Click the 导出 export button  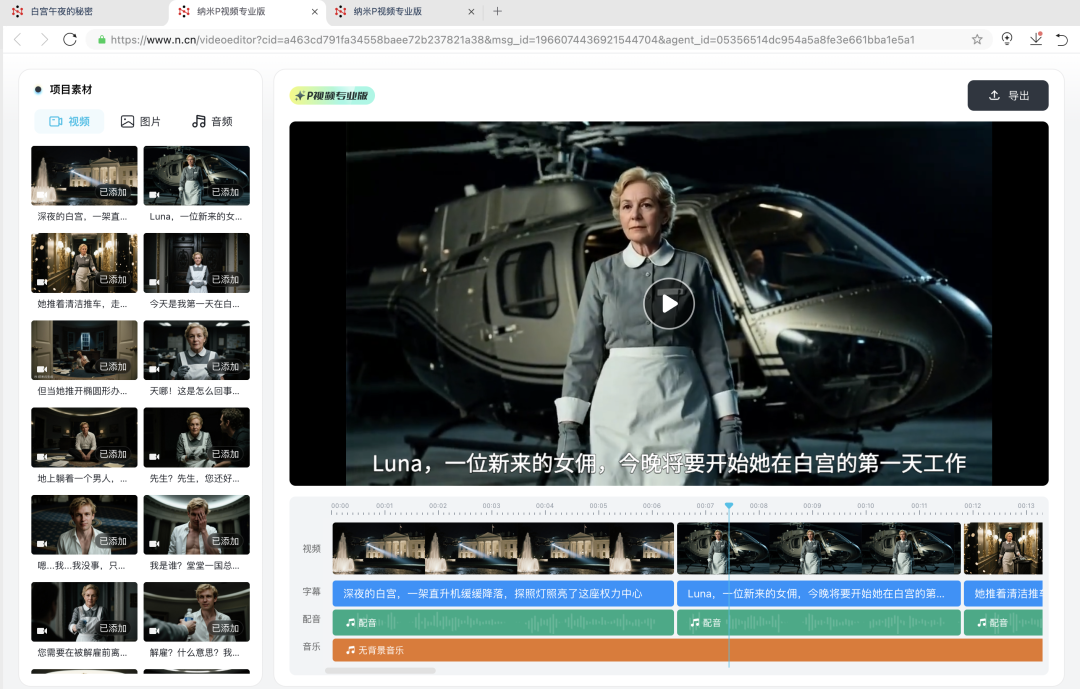[1008, 95]
